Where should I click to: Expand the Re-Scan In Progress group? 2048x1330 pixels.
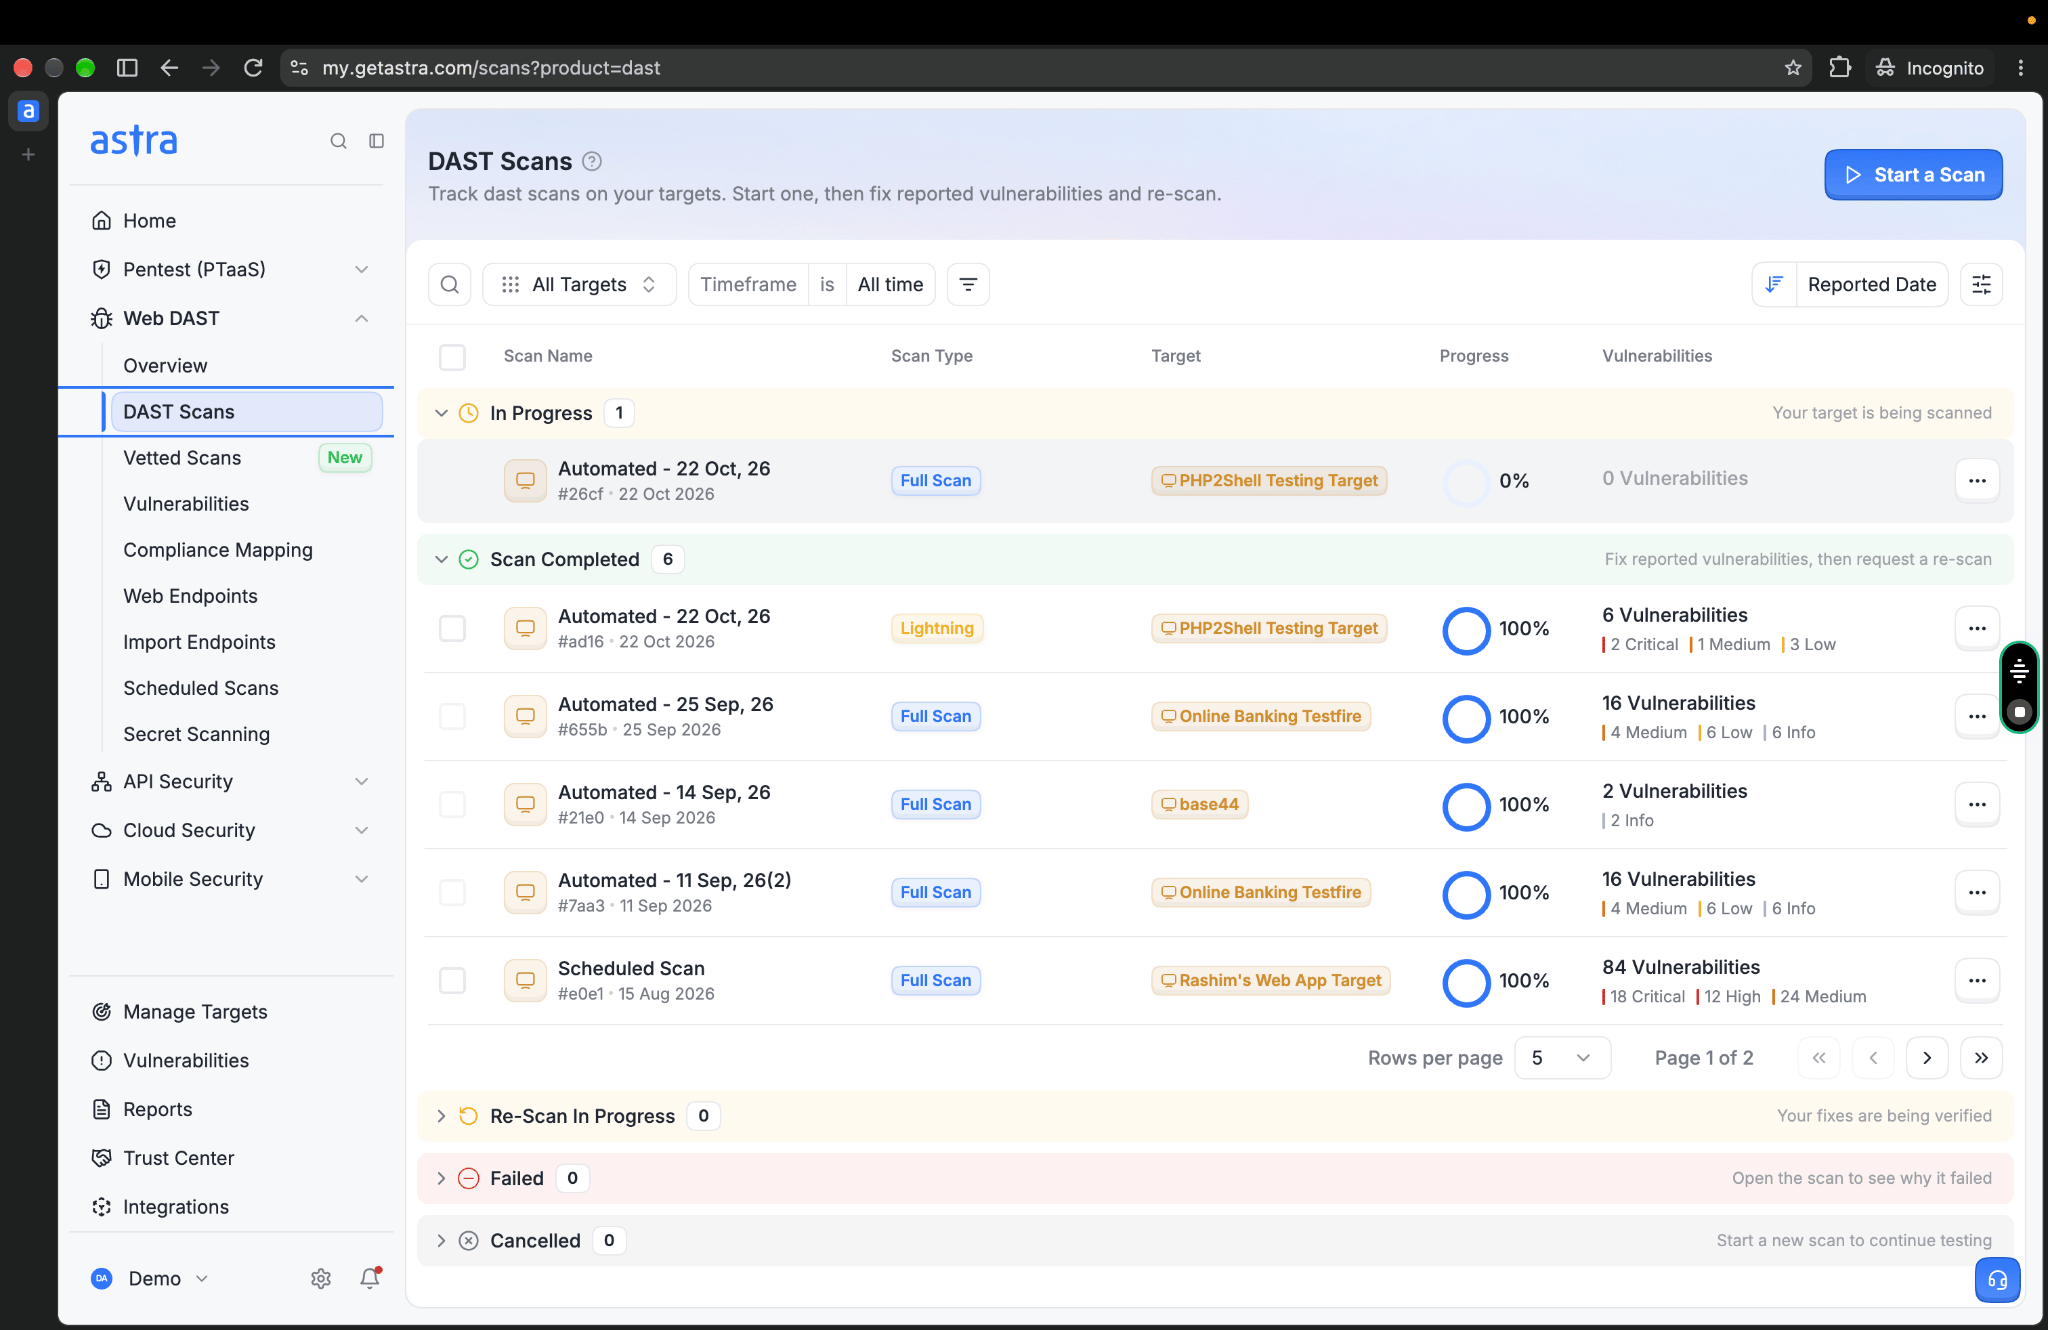[x=441, y=1117]
